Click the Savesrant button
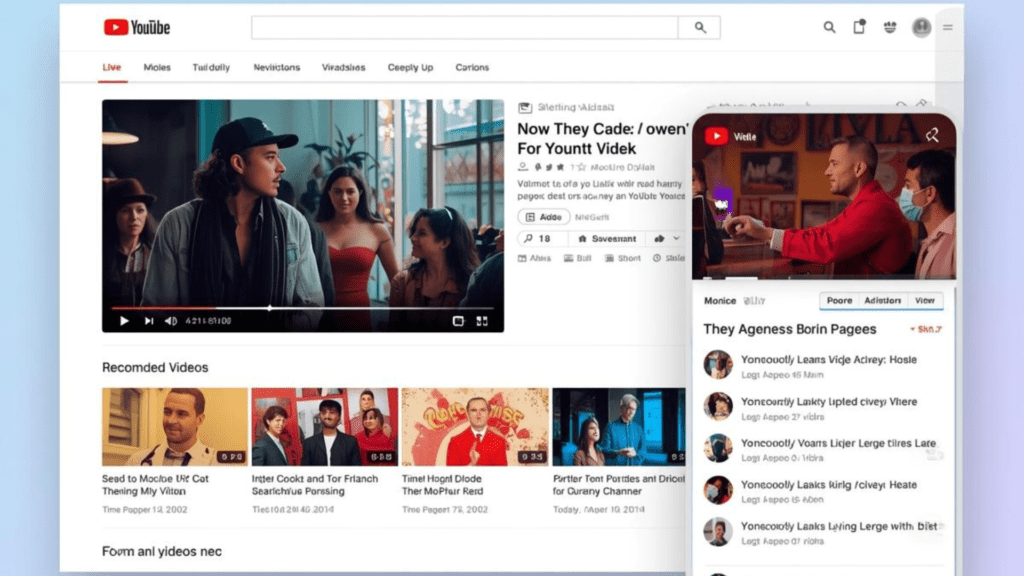 tap(605, 239)
